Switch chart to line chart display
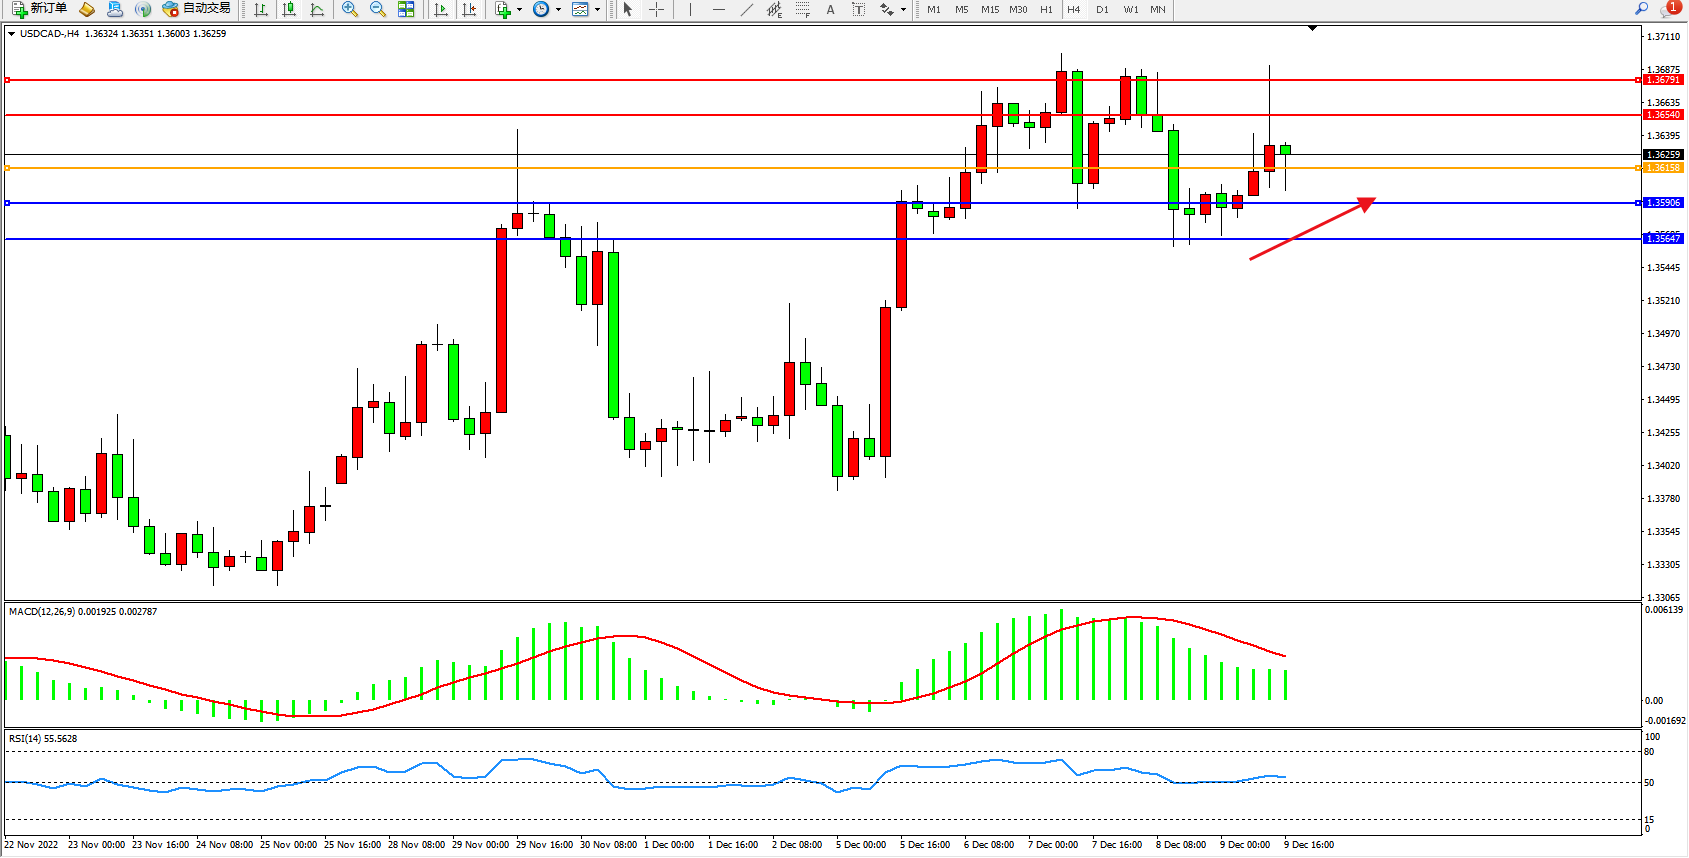 pyautogui.click(x=317, y=9)
